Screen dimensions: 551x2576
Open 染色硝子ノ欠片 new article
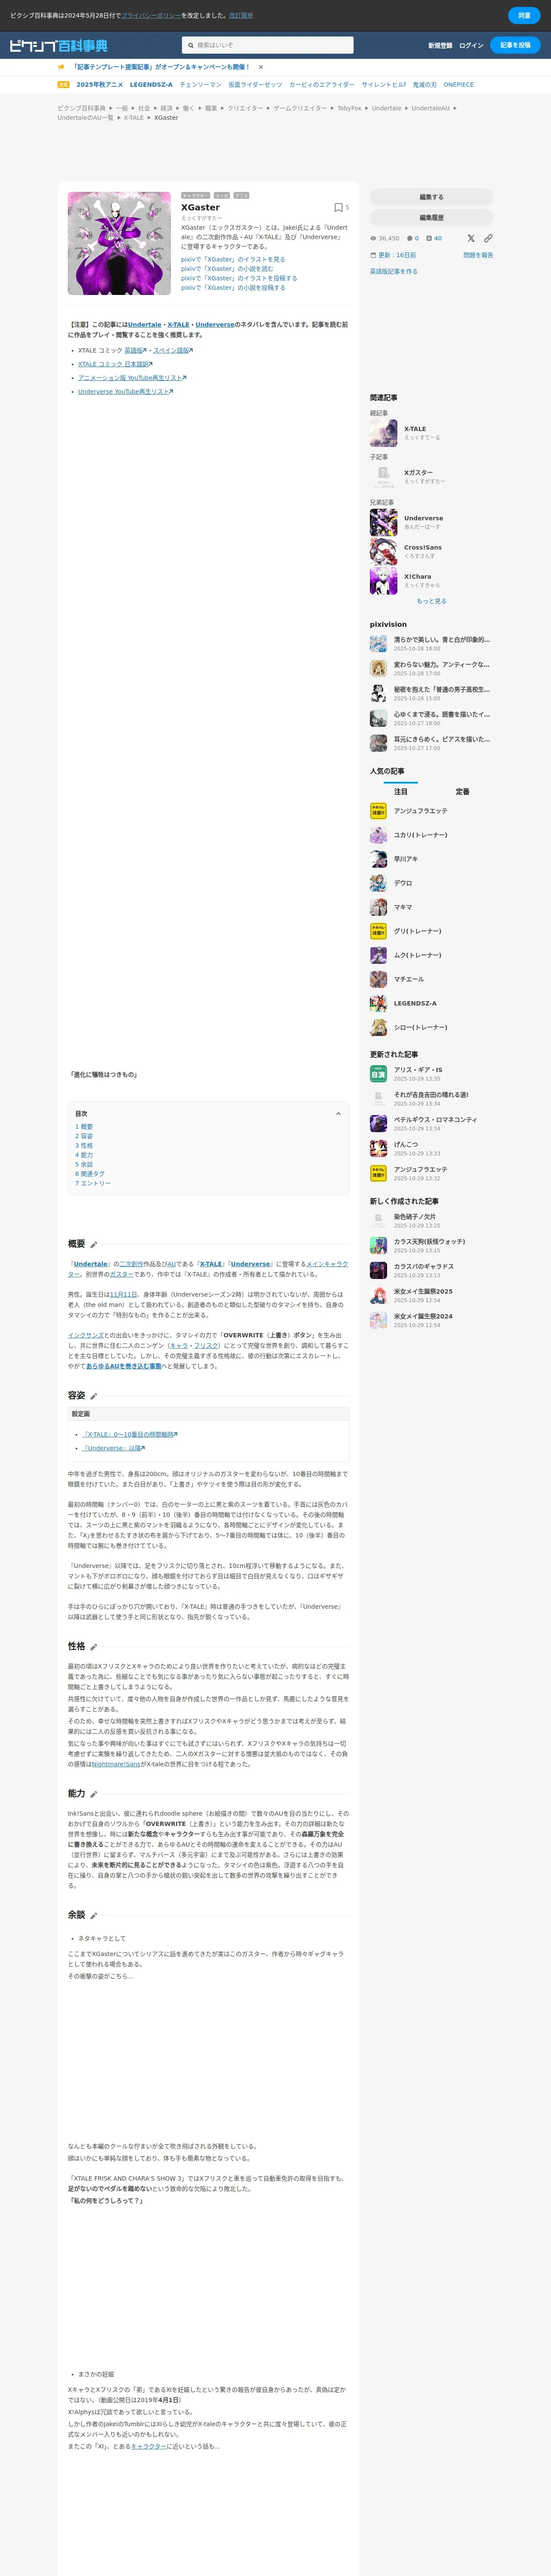[415, 1217]
